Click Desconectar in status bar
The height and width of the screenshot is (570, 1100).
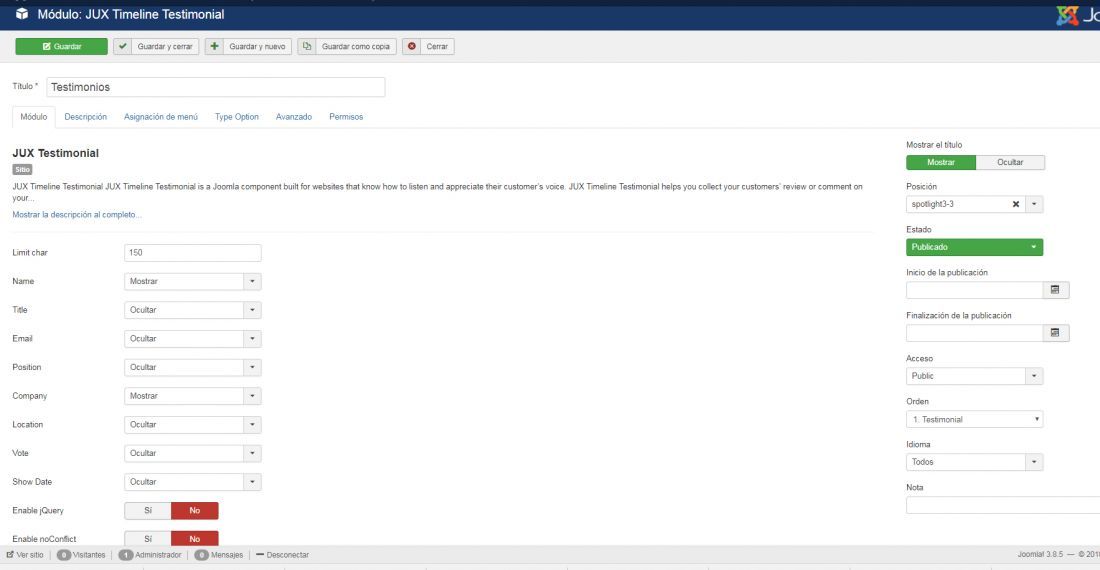click(x=282, y=555)
